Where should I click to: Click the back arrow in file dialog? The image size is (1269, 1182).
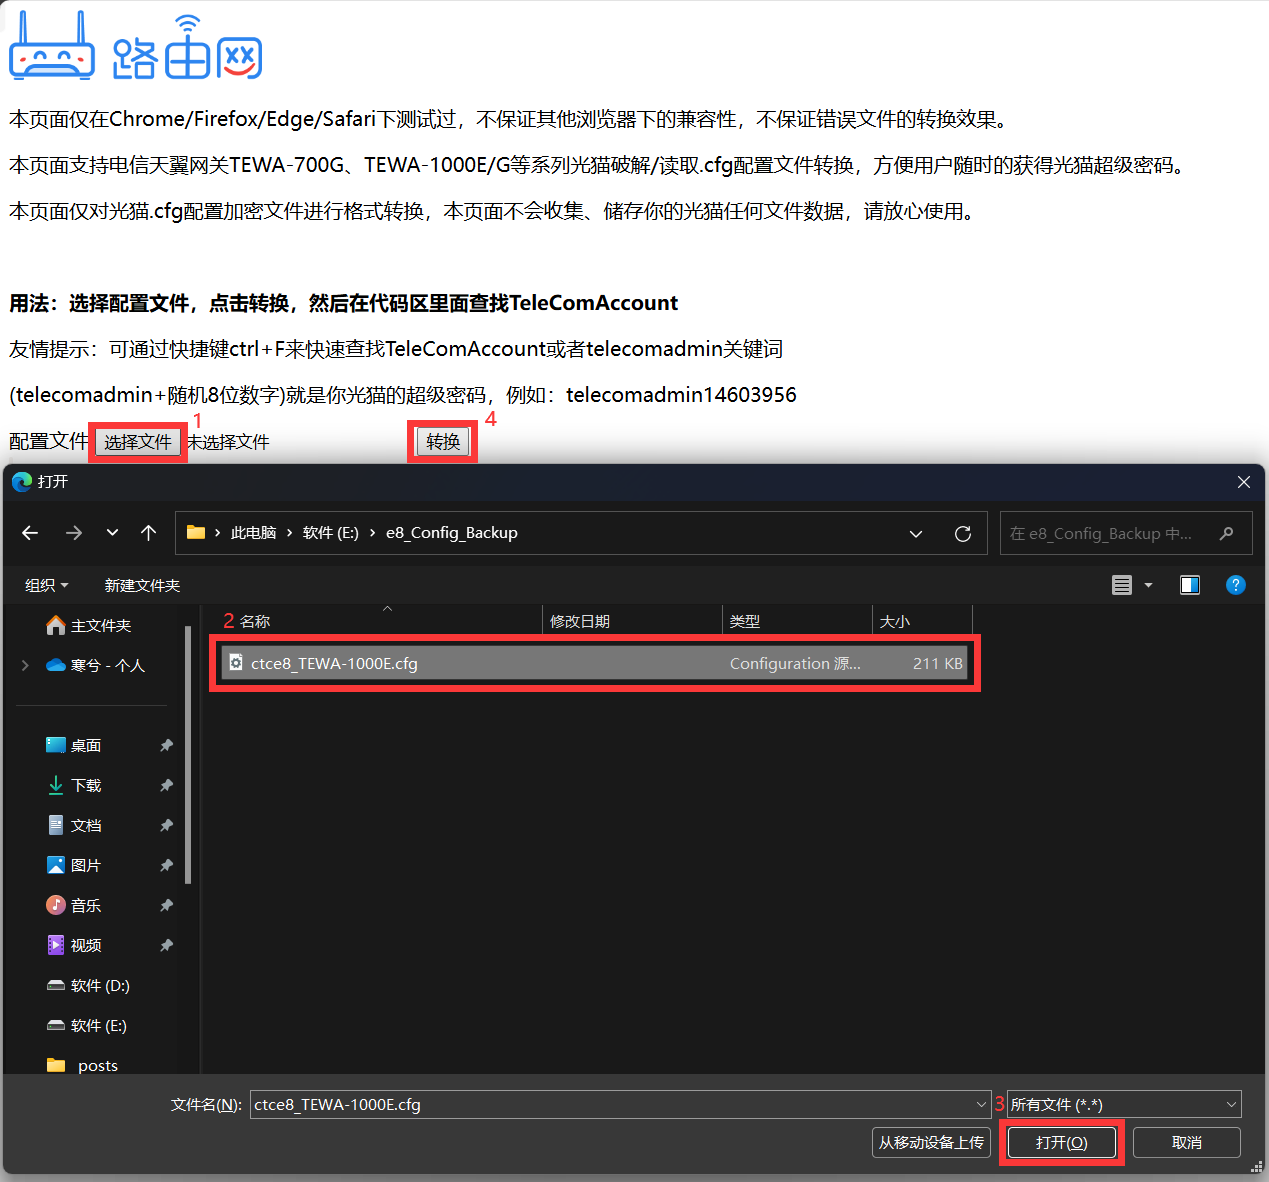pyautogui.click(x=30, y=533)
